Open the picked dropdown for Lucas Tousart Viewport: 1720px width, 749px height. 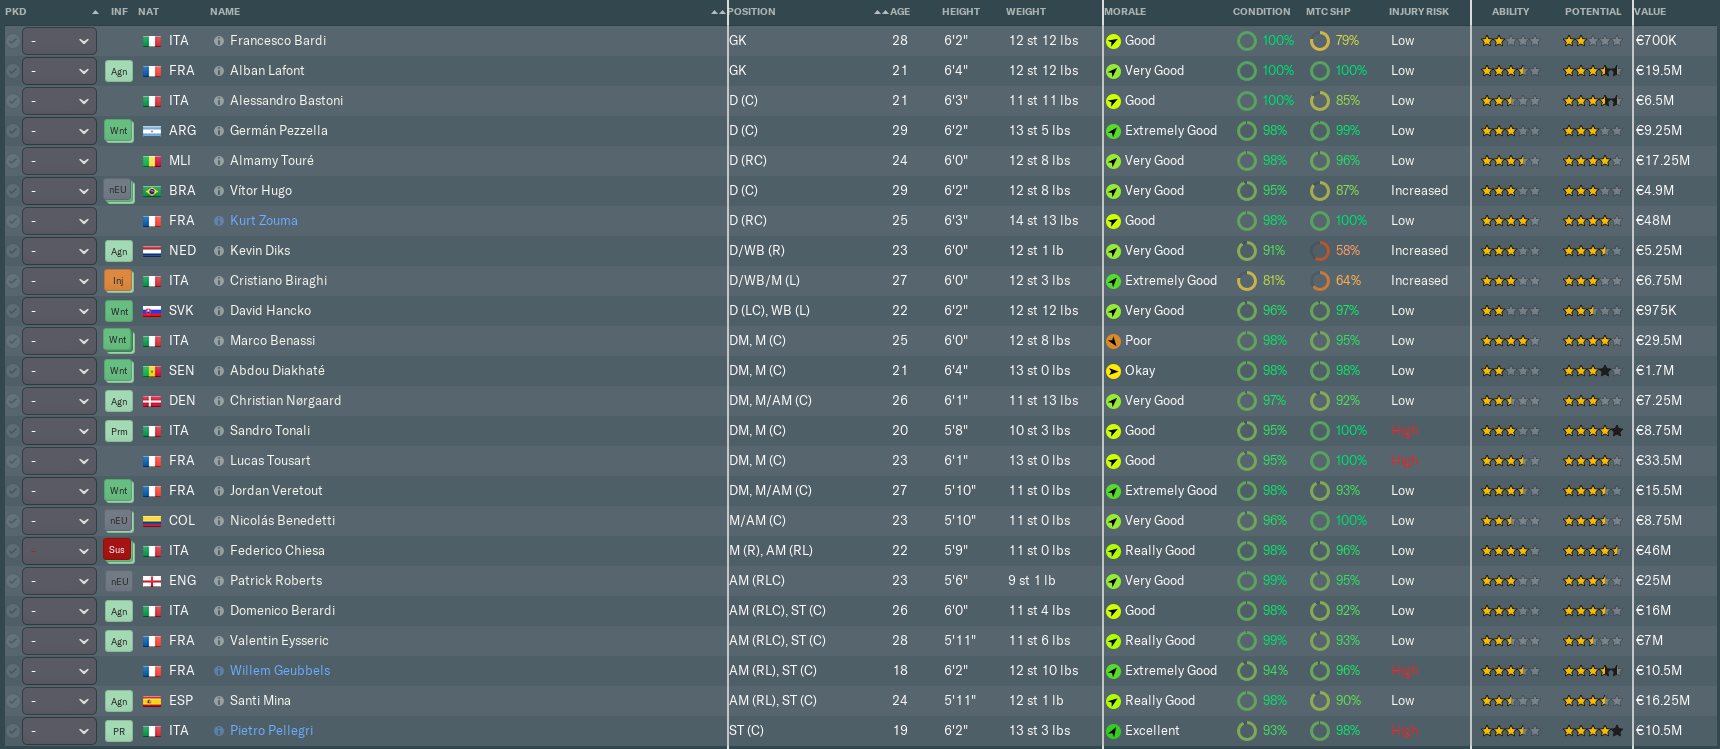[59, 461]
